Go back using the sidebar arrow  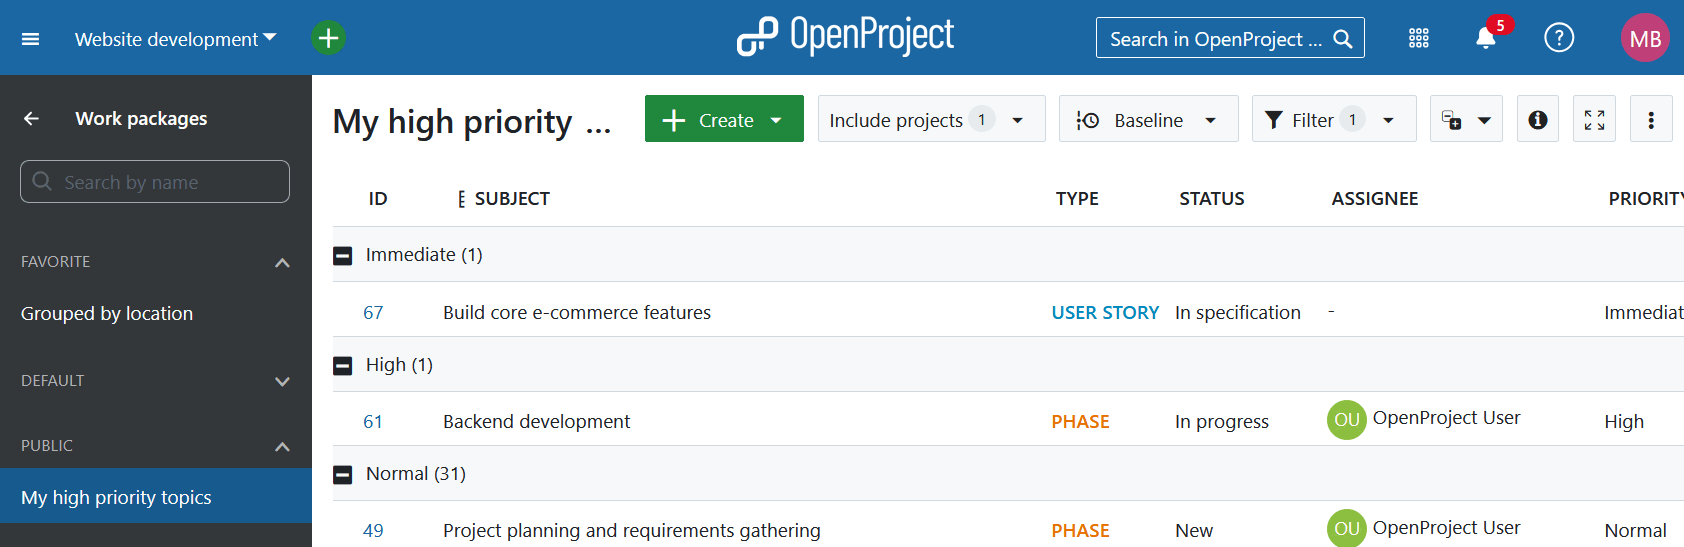(31, 118)
